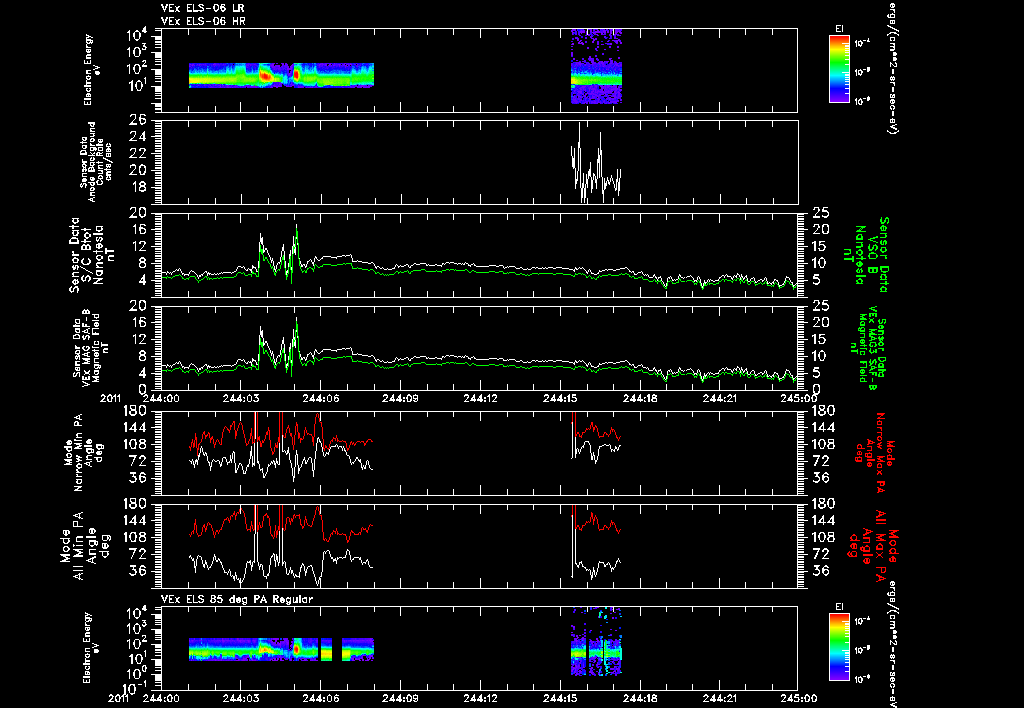The width and height of the screenshot is (1024, 708).
Task: Click the 'VEx ELS-06 LR' title text
Action: click(x=203, y=8)
